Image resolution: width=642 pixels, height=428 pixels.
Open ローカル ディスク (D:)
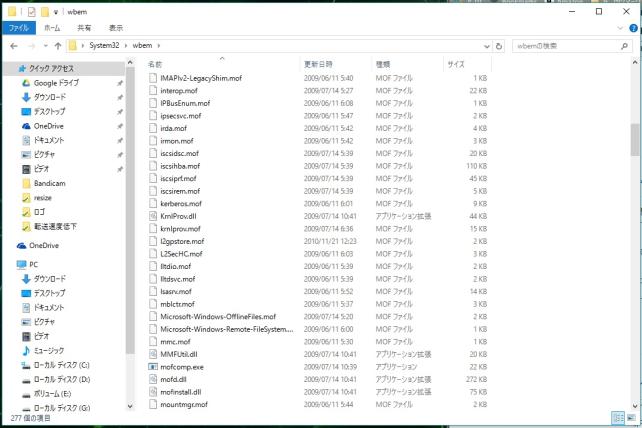click(x=62, y=379)
